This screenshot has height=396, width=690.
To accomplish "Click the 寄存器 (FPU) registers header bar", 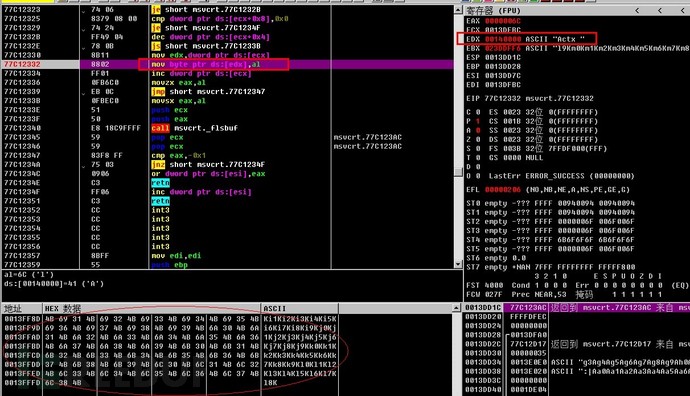I will [576, 10].
